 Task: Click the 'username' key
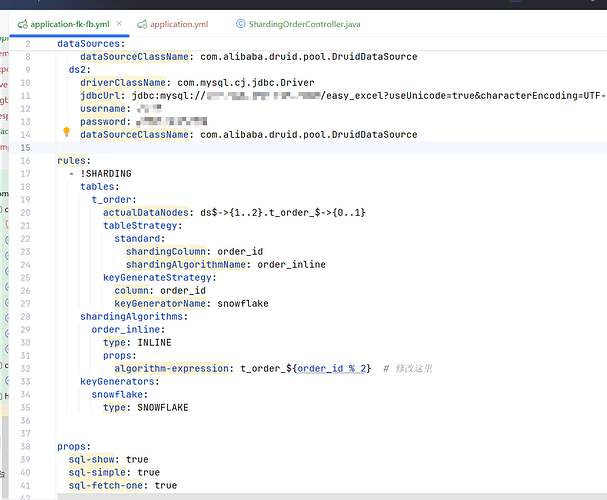(103, 109)
